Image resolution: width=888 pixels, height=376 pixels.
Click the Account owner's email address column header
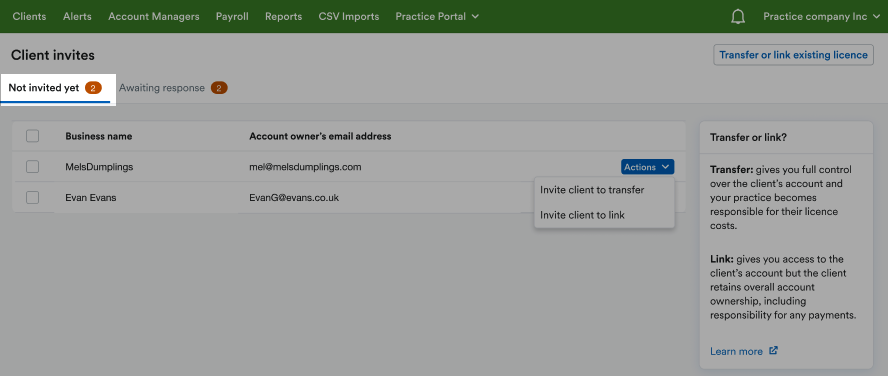click(320, 136)
